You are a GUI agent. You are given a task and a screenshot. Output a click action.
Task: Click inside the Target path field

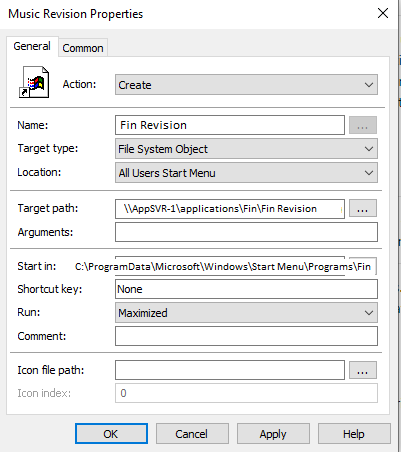click(x=230, y=209)
